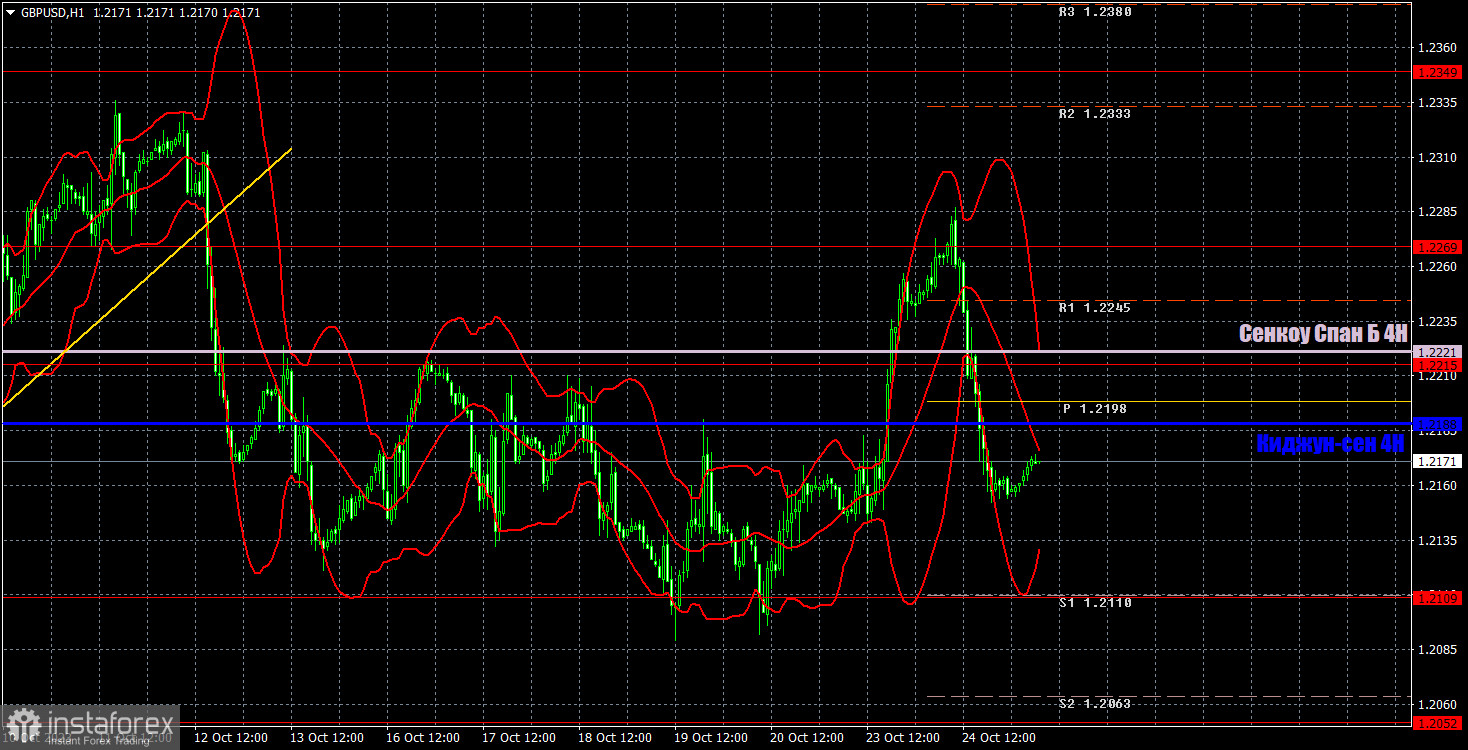Click the OHLC values 1.2171 1.2171 1.2170 1.2171

click(175, 13)
